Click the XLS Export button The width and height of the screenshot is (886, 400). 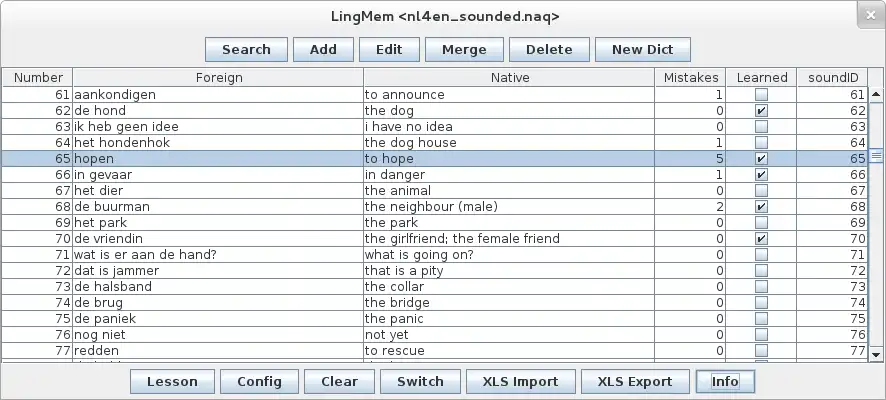point(635,381)
